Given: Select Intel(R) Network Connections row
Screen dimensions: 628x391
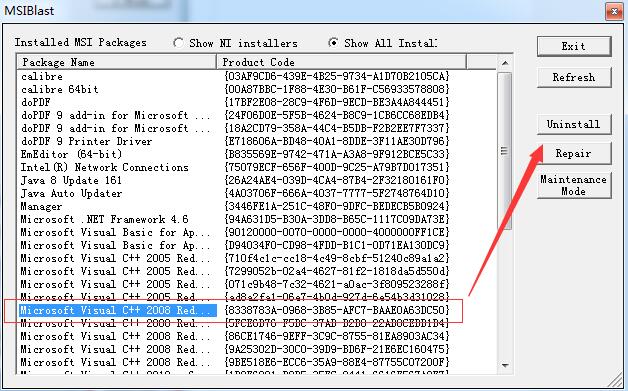Looking at the screenshot, I should tap(256, 167).
